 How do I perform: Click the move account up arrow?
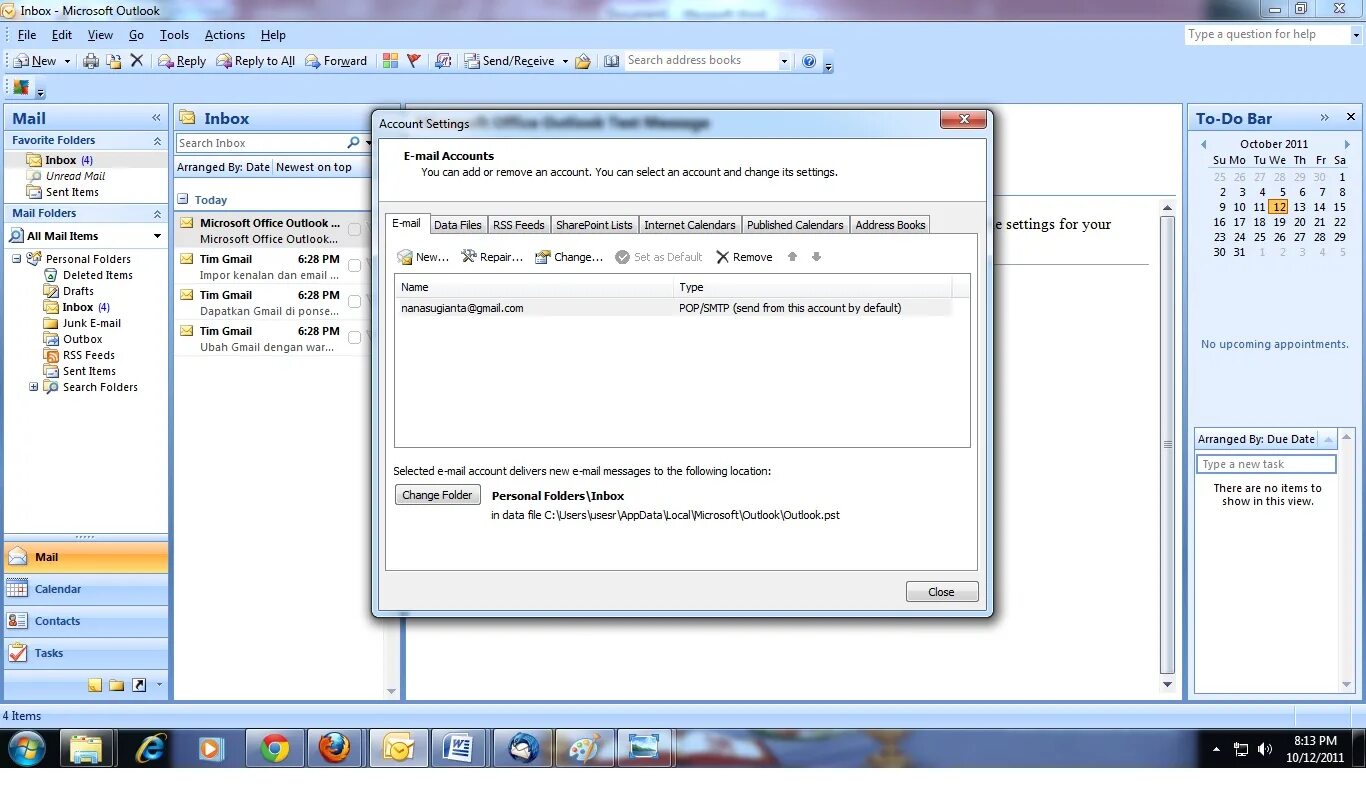click(x=792, y=257)
